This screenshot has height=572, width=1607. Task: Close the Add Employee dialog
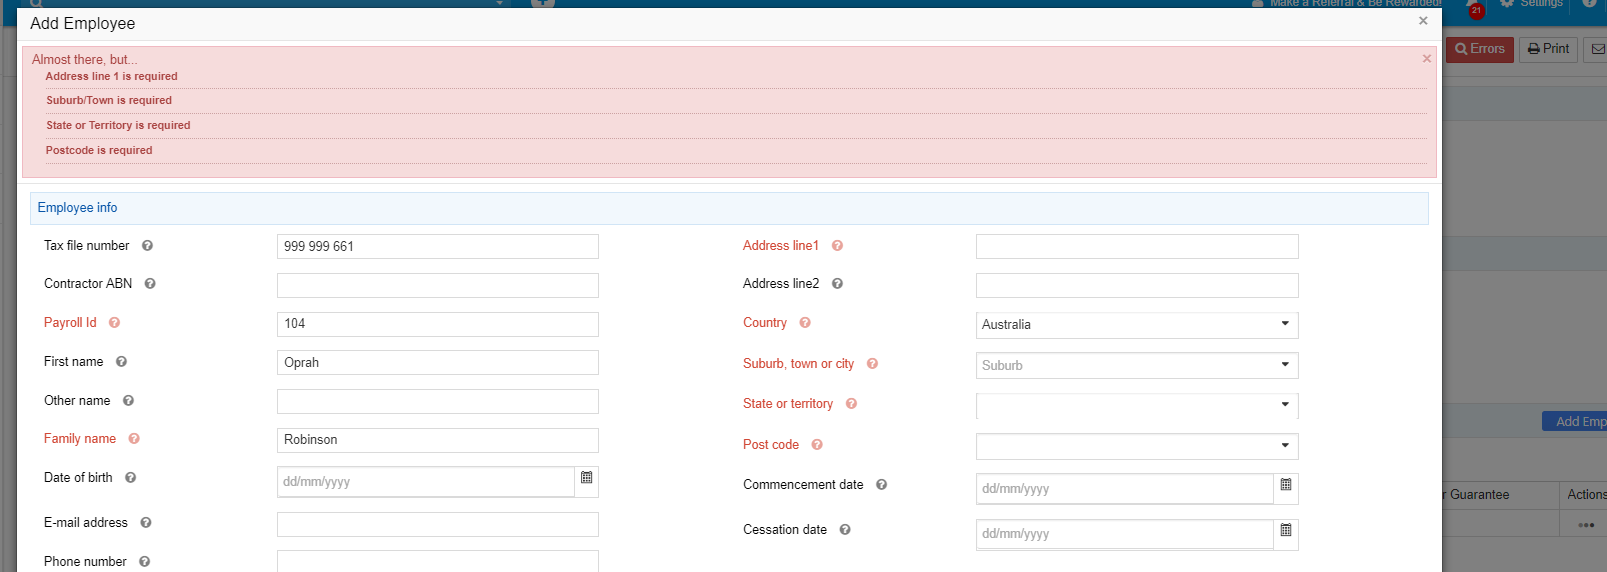coord(1423,21)
